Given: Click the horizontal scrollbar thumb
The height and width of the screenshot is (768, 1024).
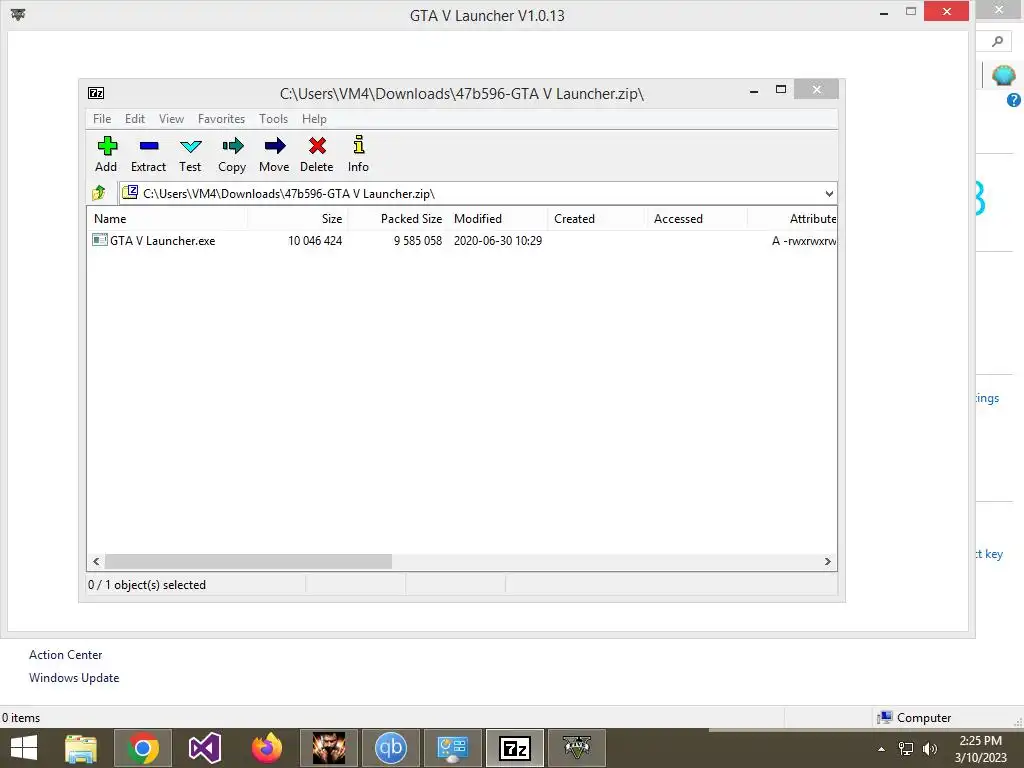Looking at the screenshot, I should point(248,562).
